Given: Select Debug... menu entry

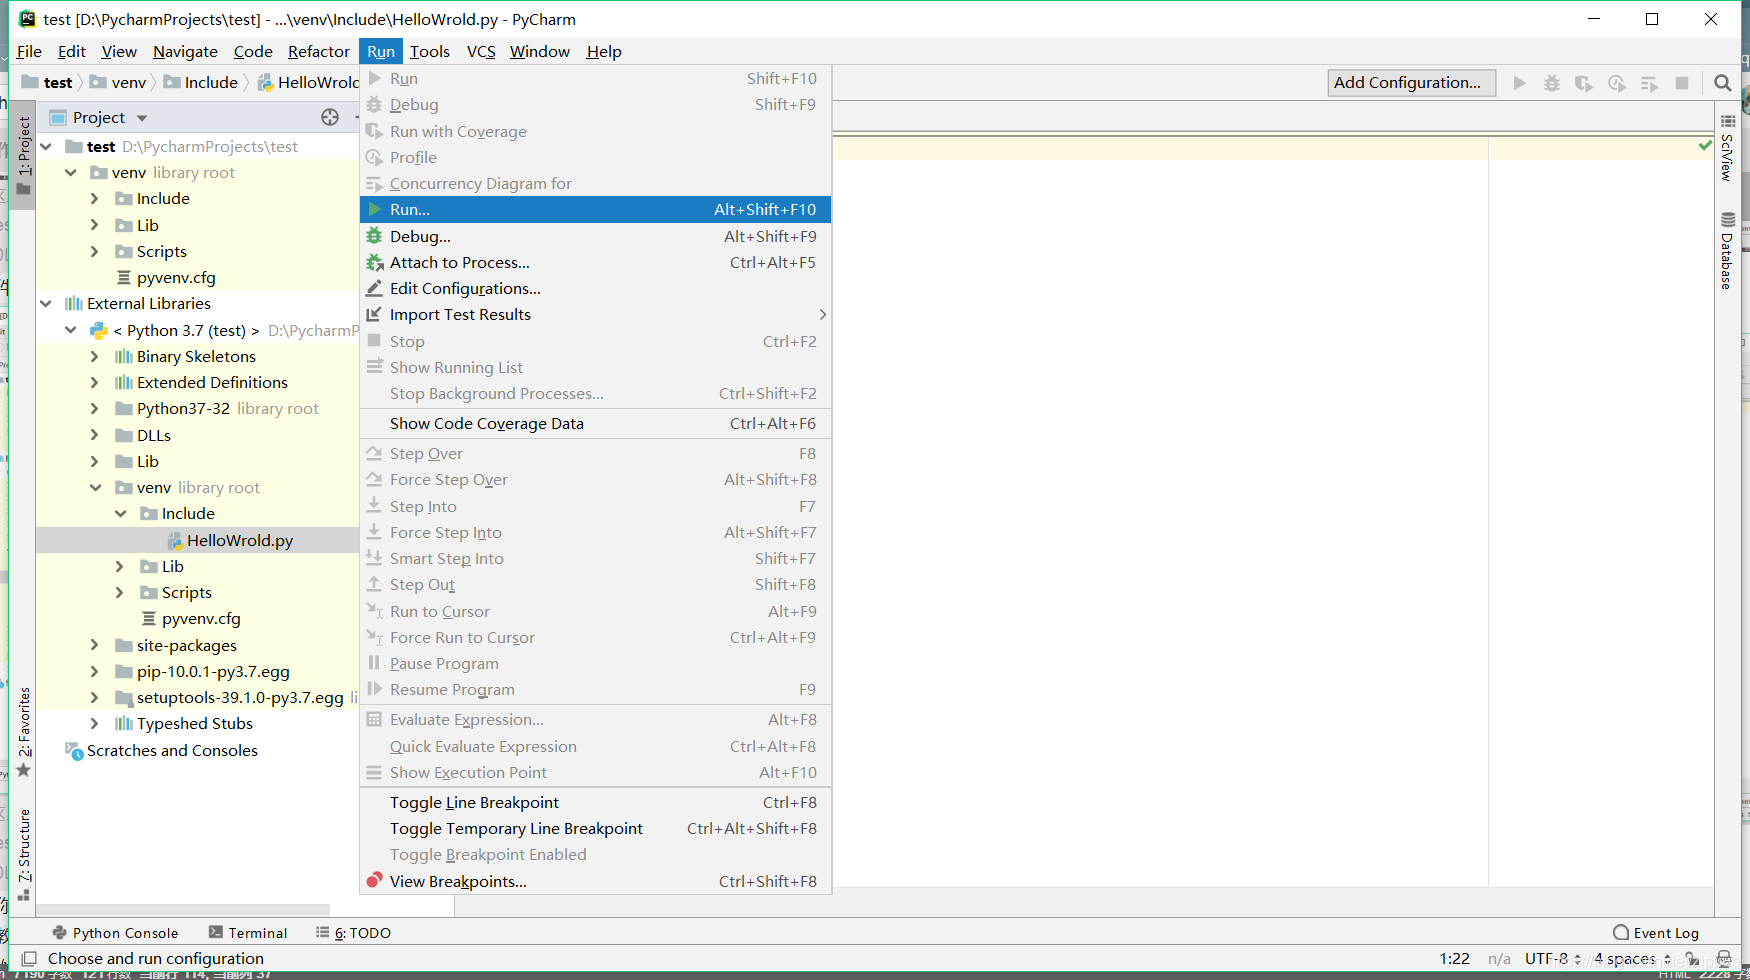Looking at the screenshot, I should (595, 236).
